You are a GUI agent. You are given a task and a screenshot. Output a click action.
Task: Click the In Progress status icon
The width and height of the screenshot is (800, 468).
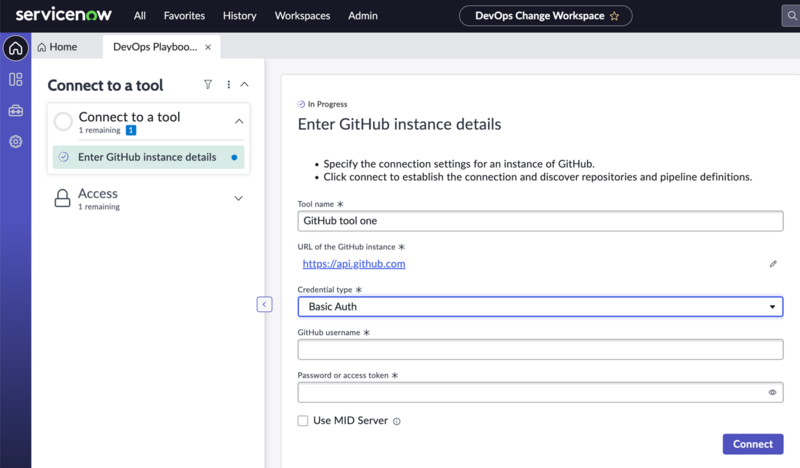[x=301, y=104]
